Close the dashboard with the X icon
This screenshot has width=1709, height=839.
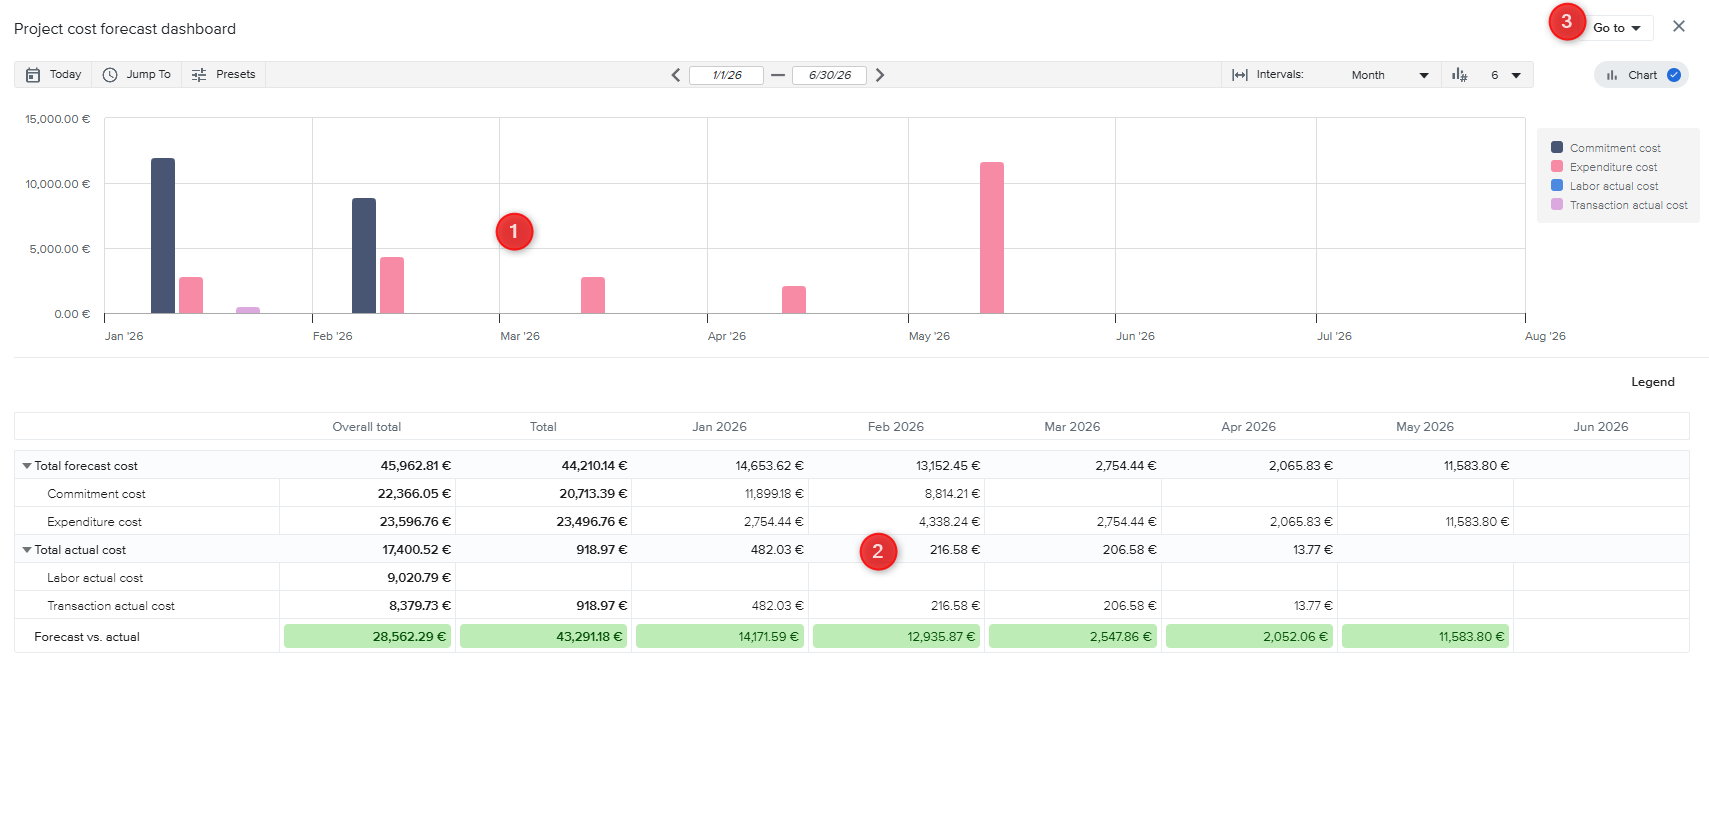(1679, 27)
